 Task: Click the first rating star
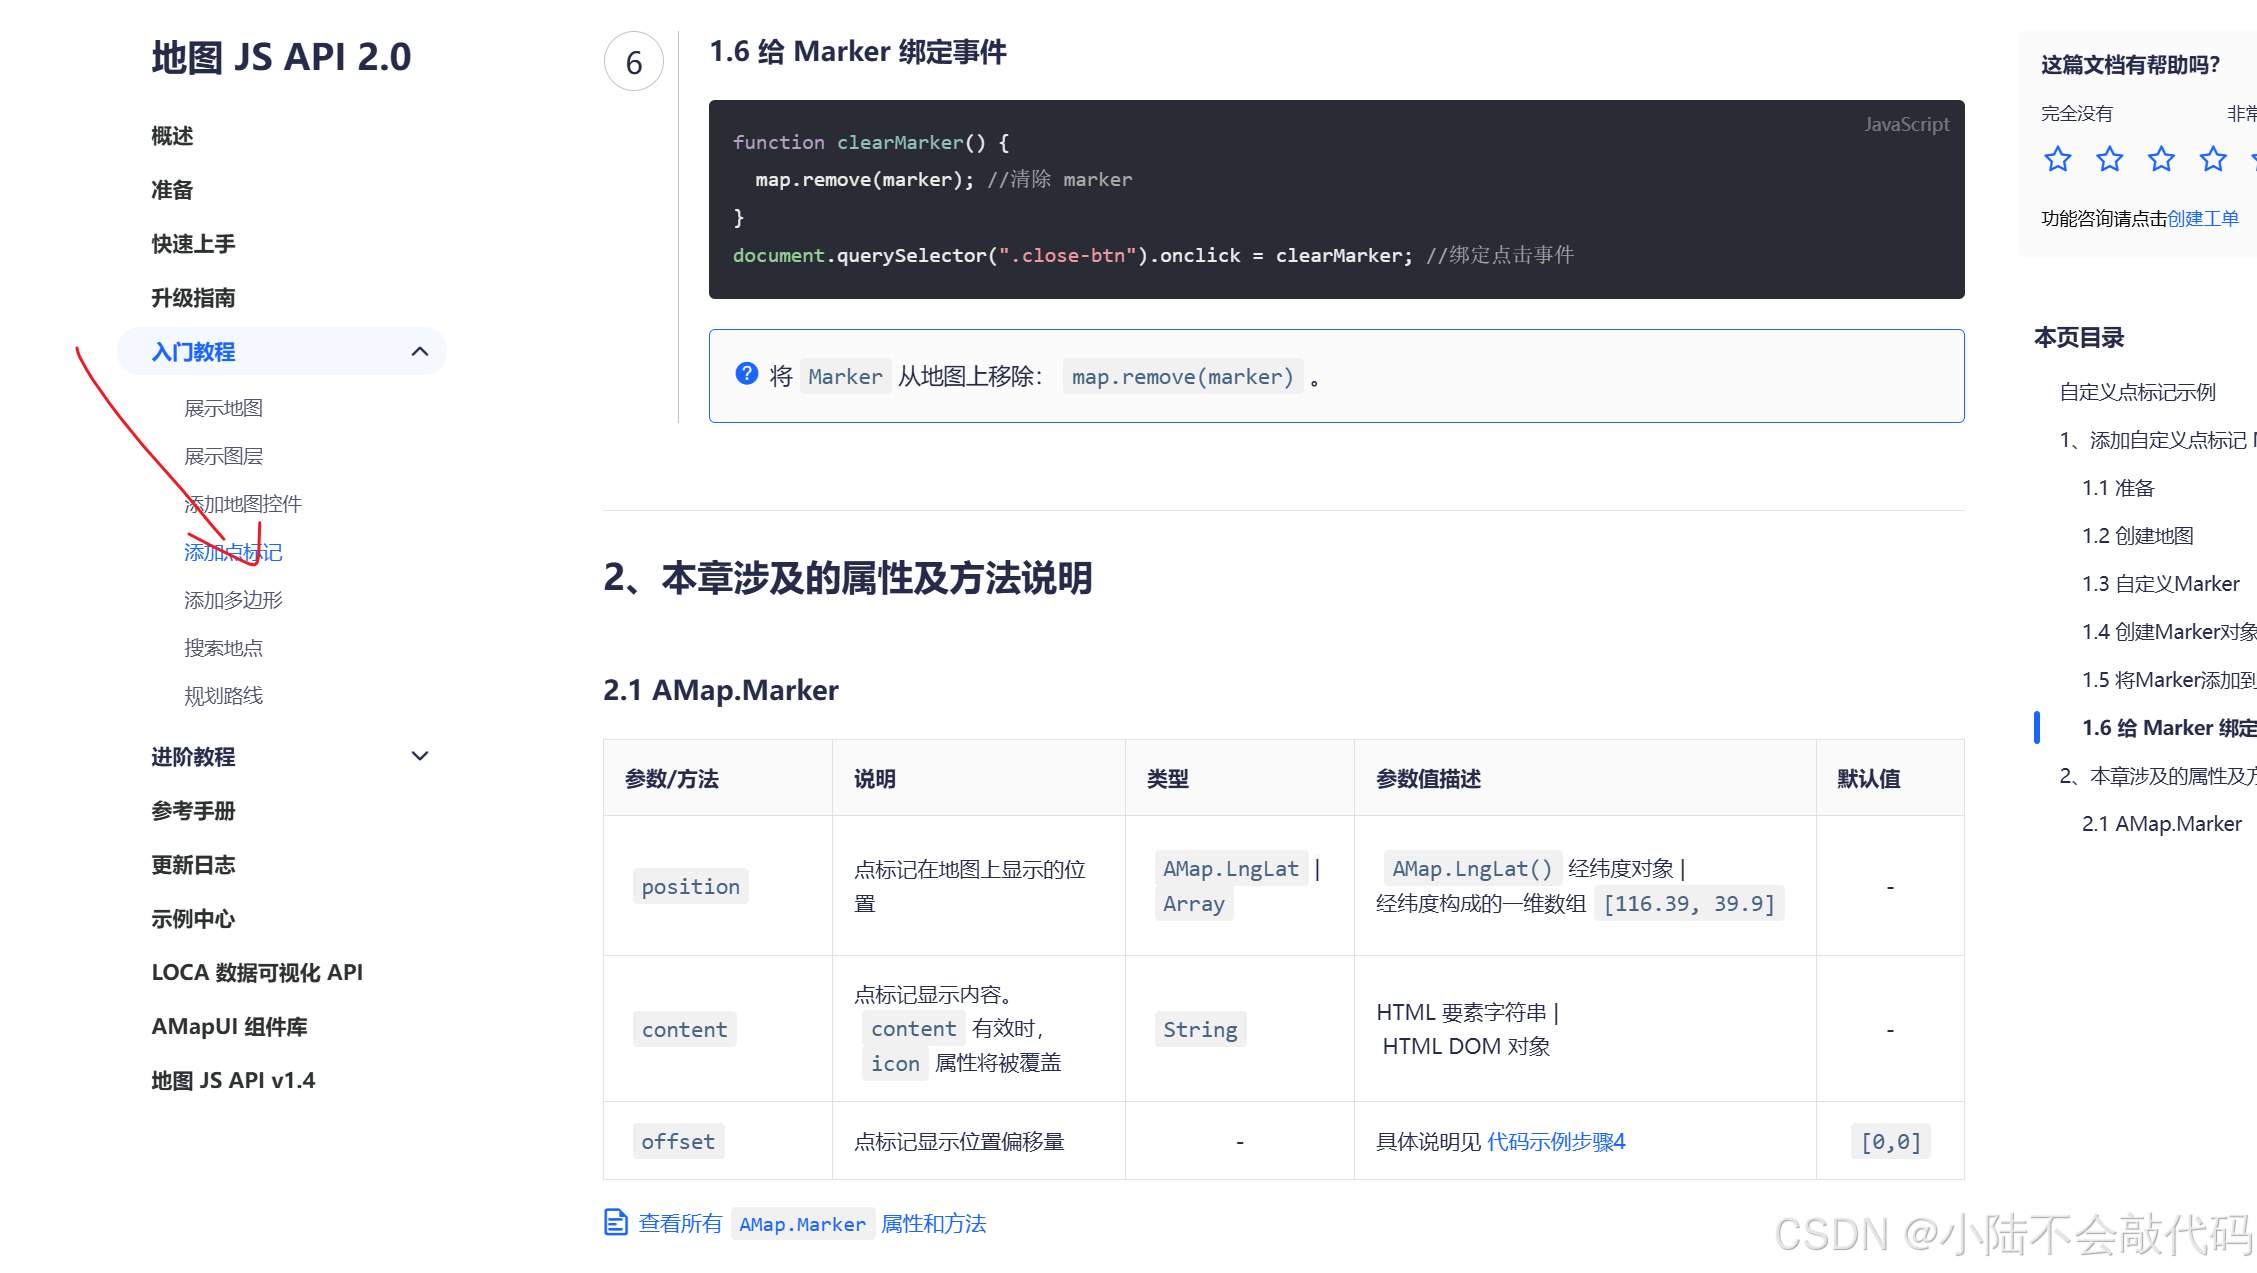click(2057, 159)
